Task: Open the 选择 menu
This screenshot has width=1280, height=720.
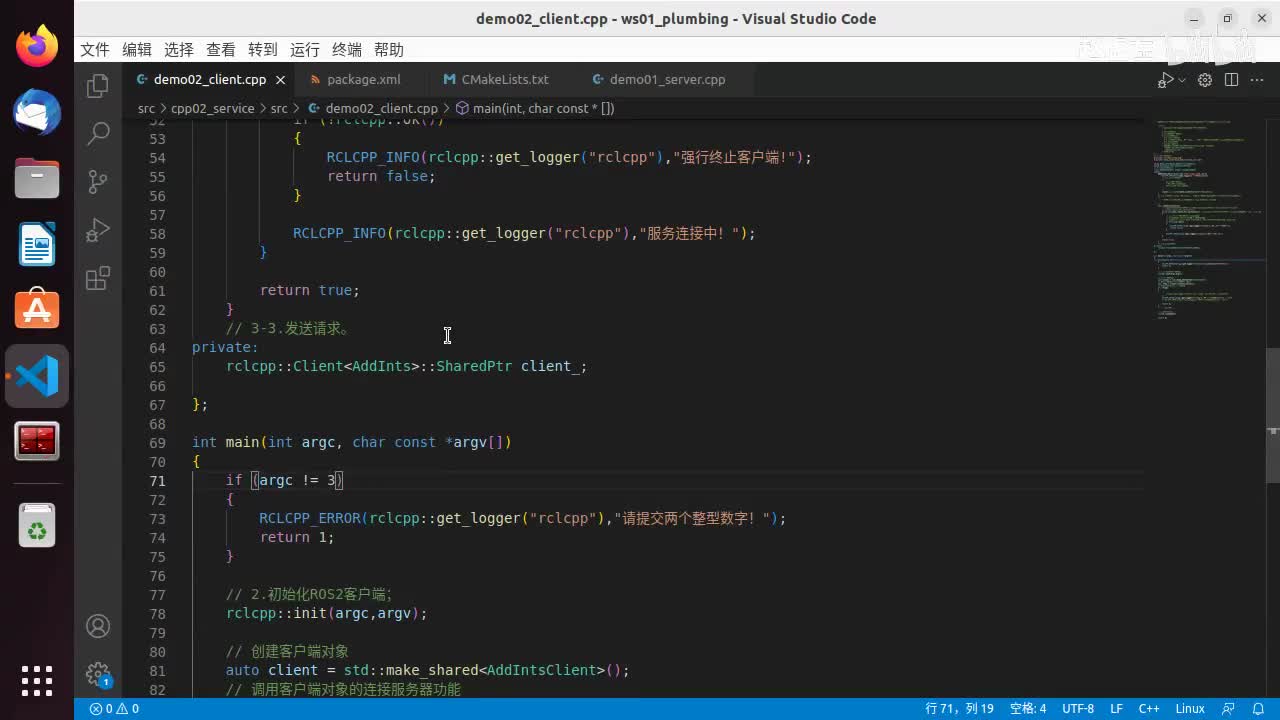Action: [x=179, y=50]
